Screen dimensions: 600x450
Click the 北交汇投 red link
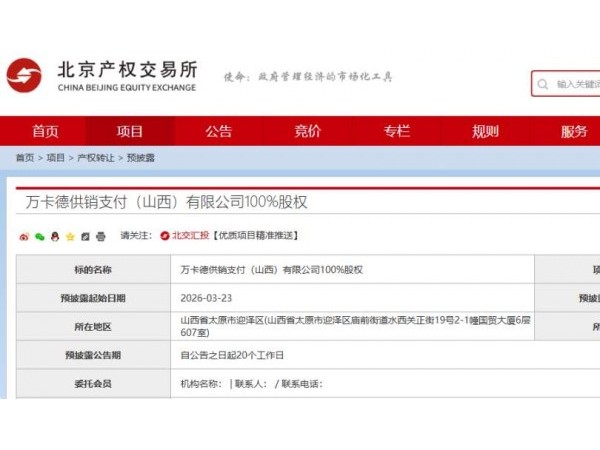point(191,235)
